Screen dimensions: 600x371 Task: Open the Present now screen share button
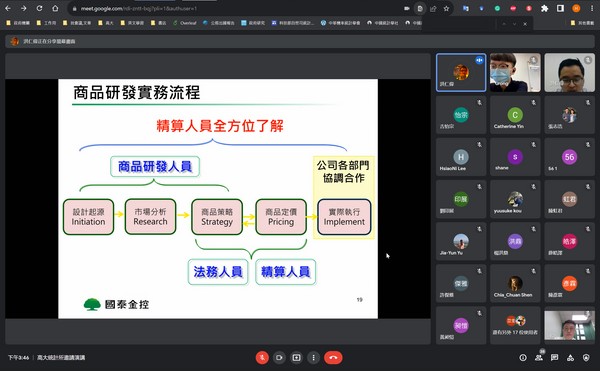click(x=297, y=358)
